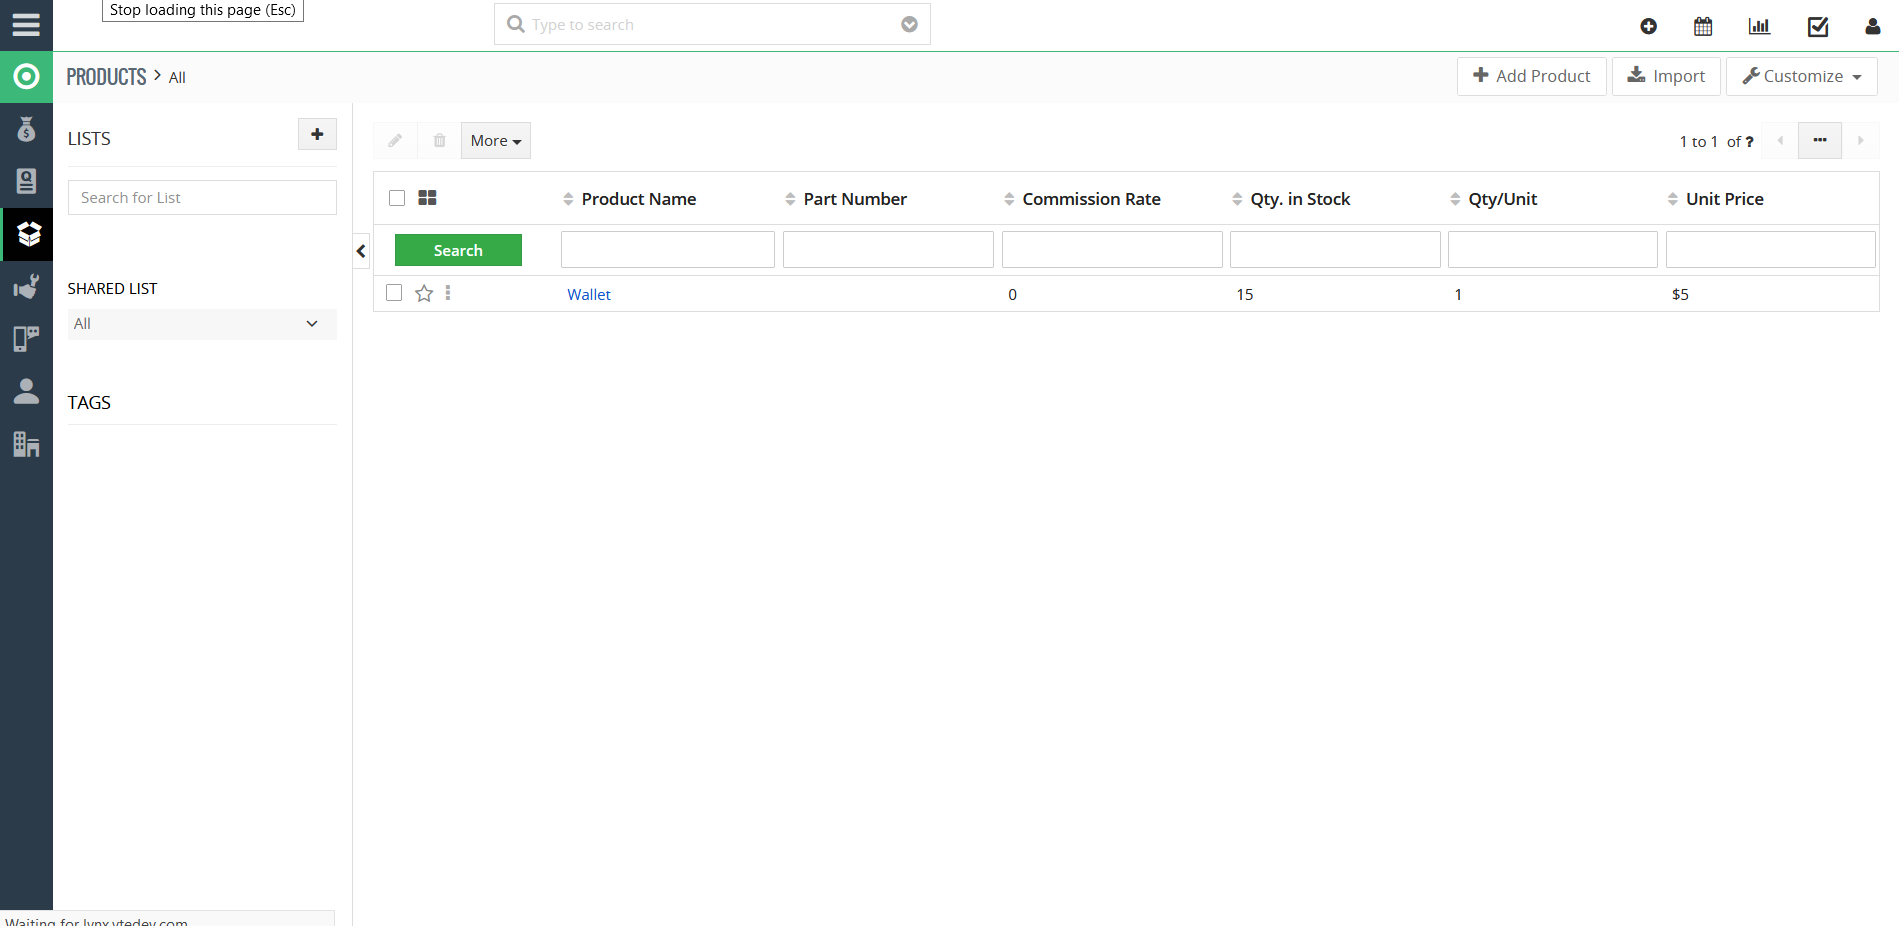Open the user profile icon
This screenshot has height=926, width=1899.
[x=1873, y=27]
